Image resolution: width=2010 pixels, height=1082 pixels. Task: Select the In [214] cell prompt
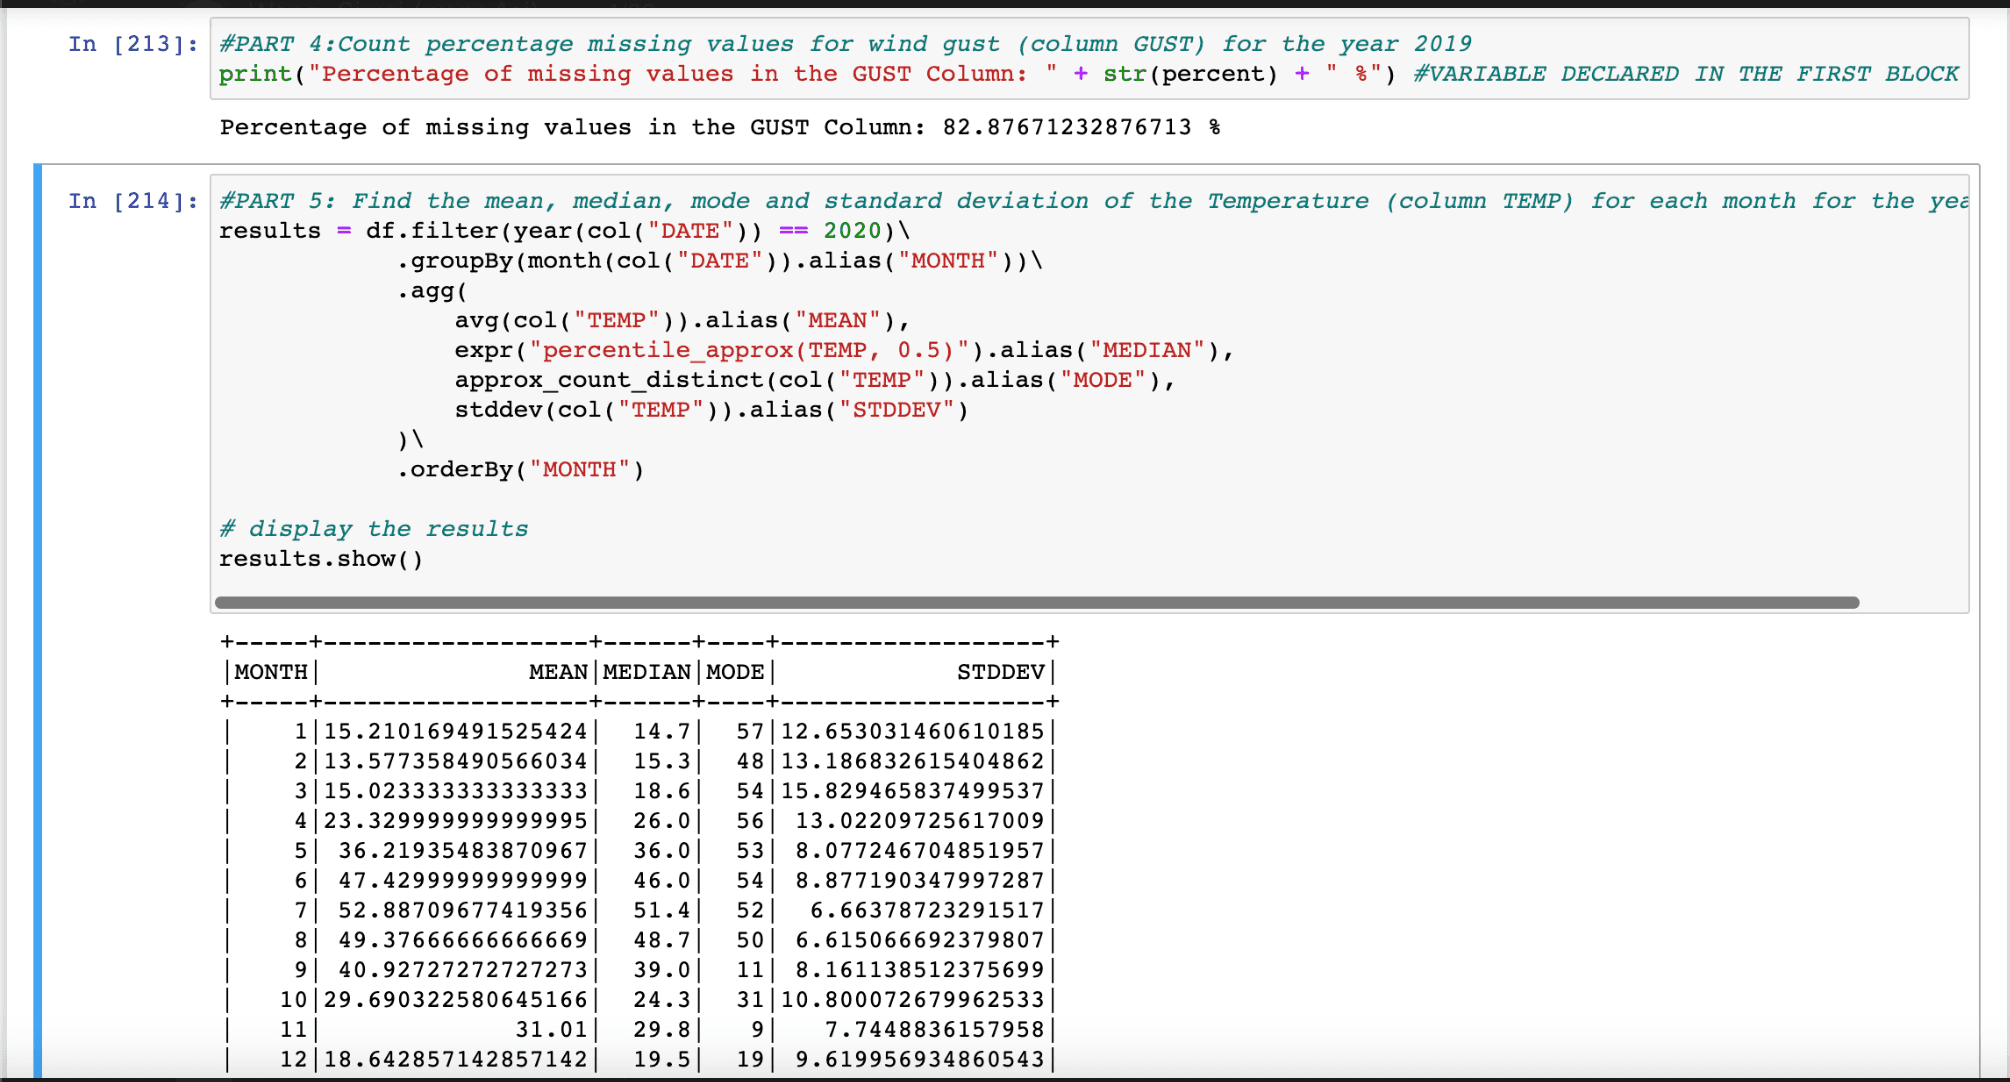pos(133,201)
